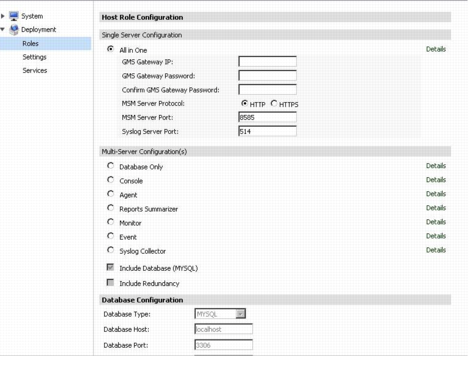Screen dimensions: 475x374
Task: Click the Multi-Server Configuration(s) heading
Action: [144, 152]
